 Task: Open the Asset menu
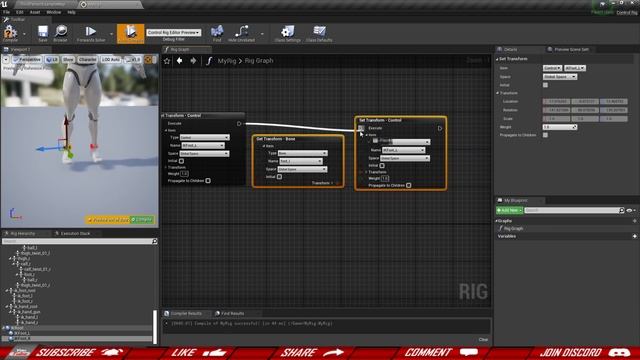(35, 12)
